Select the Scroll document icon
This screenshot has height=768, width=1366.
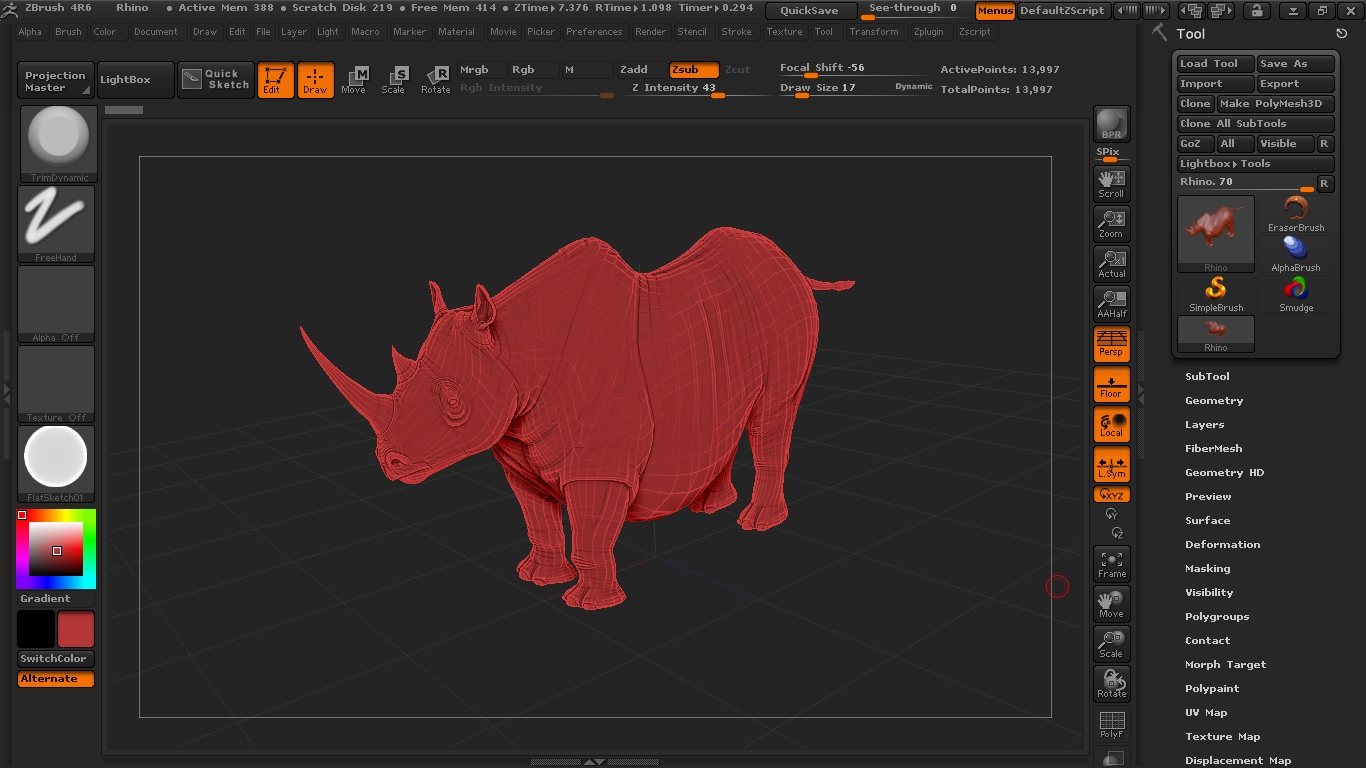[x=1111, y=183]
